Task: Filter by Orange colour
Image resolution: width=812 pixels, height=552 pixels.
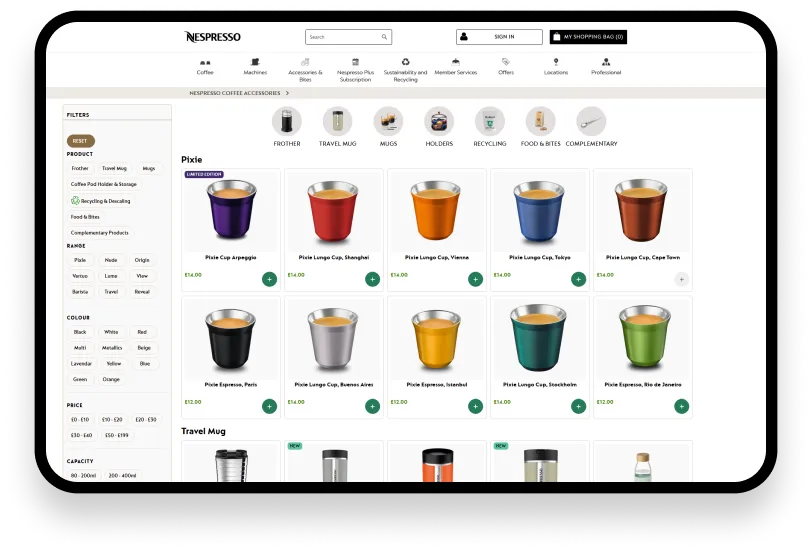Action: click(111, 380)
